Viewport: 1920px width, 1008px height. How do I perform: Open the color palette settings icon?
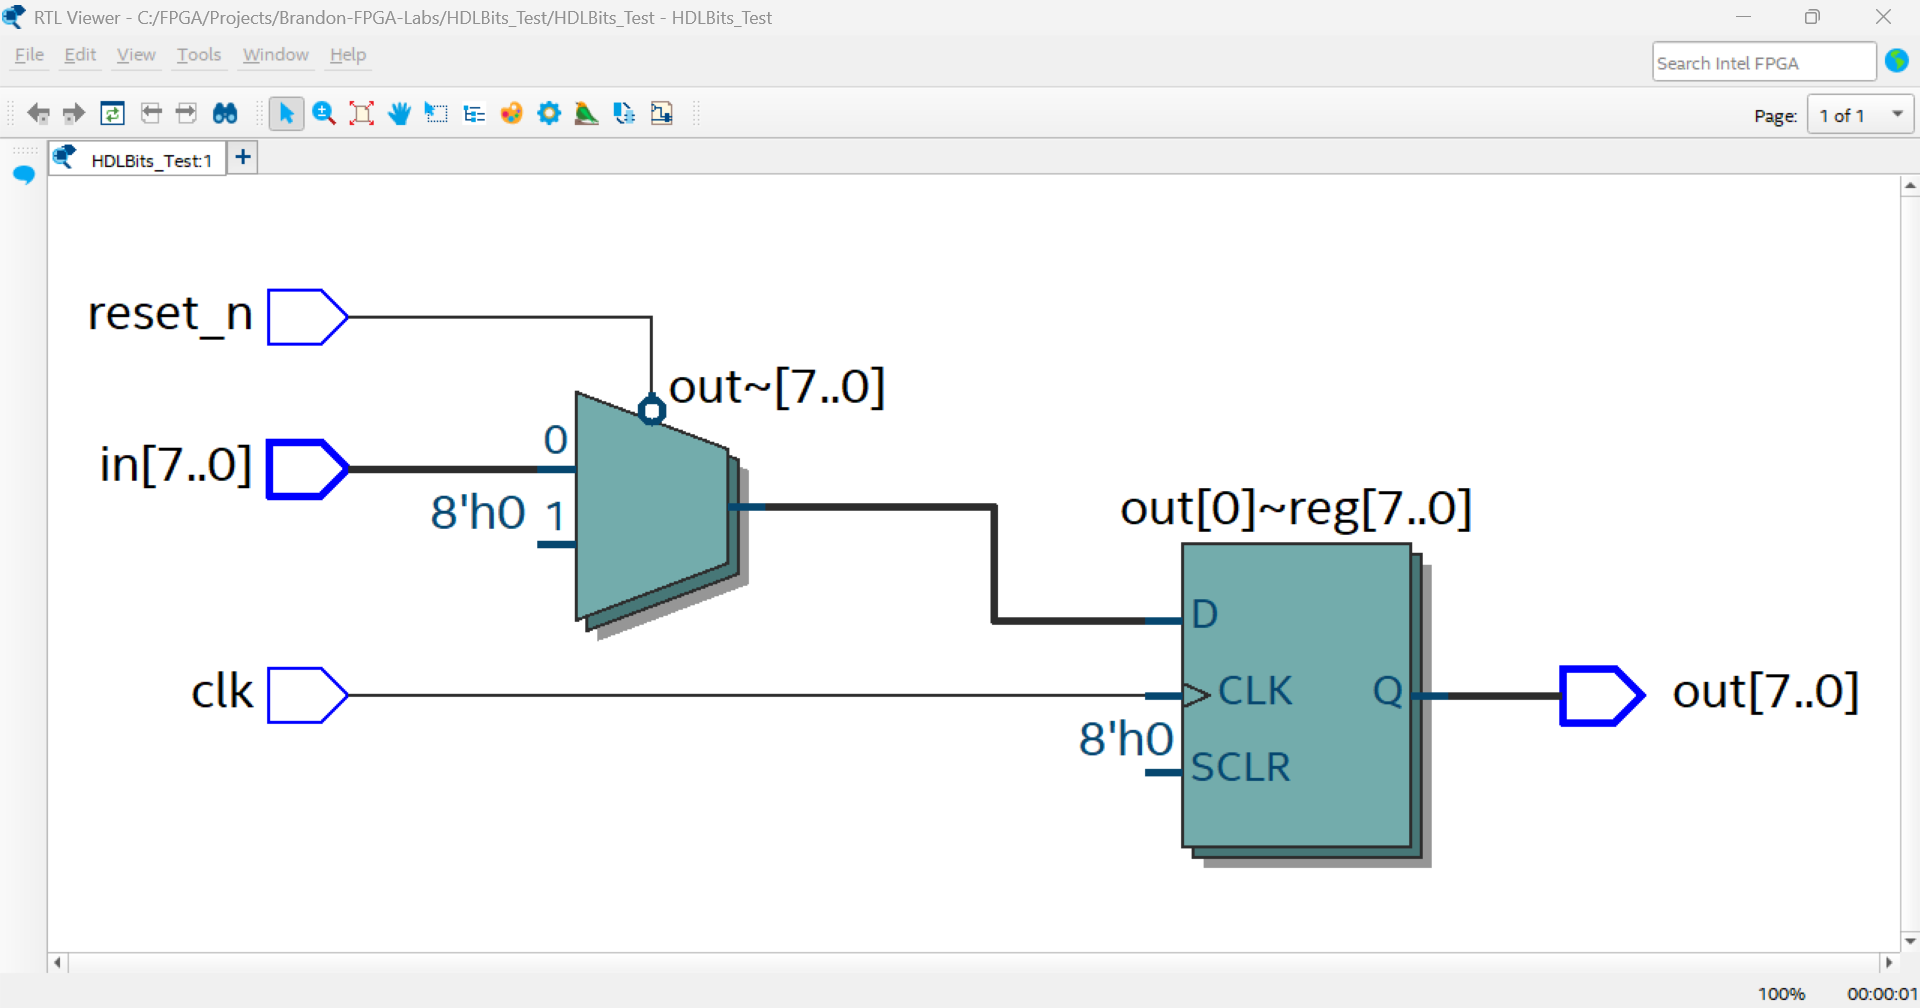(511, 114)
